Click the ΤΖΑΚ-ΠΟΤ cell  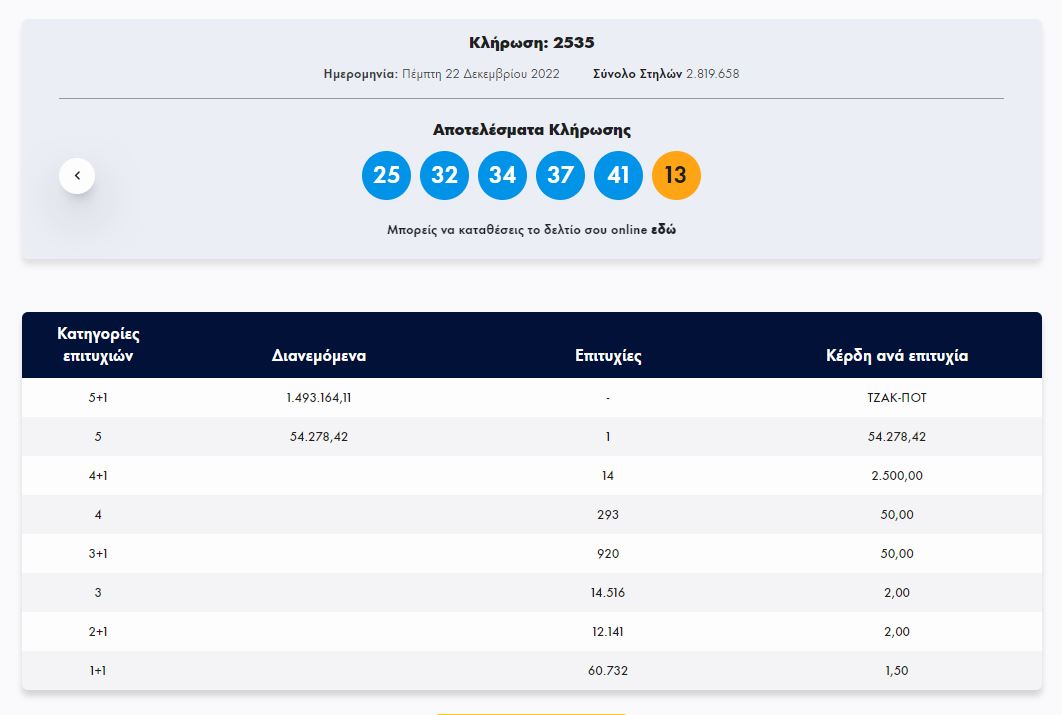tap(897, 398)
